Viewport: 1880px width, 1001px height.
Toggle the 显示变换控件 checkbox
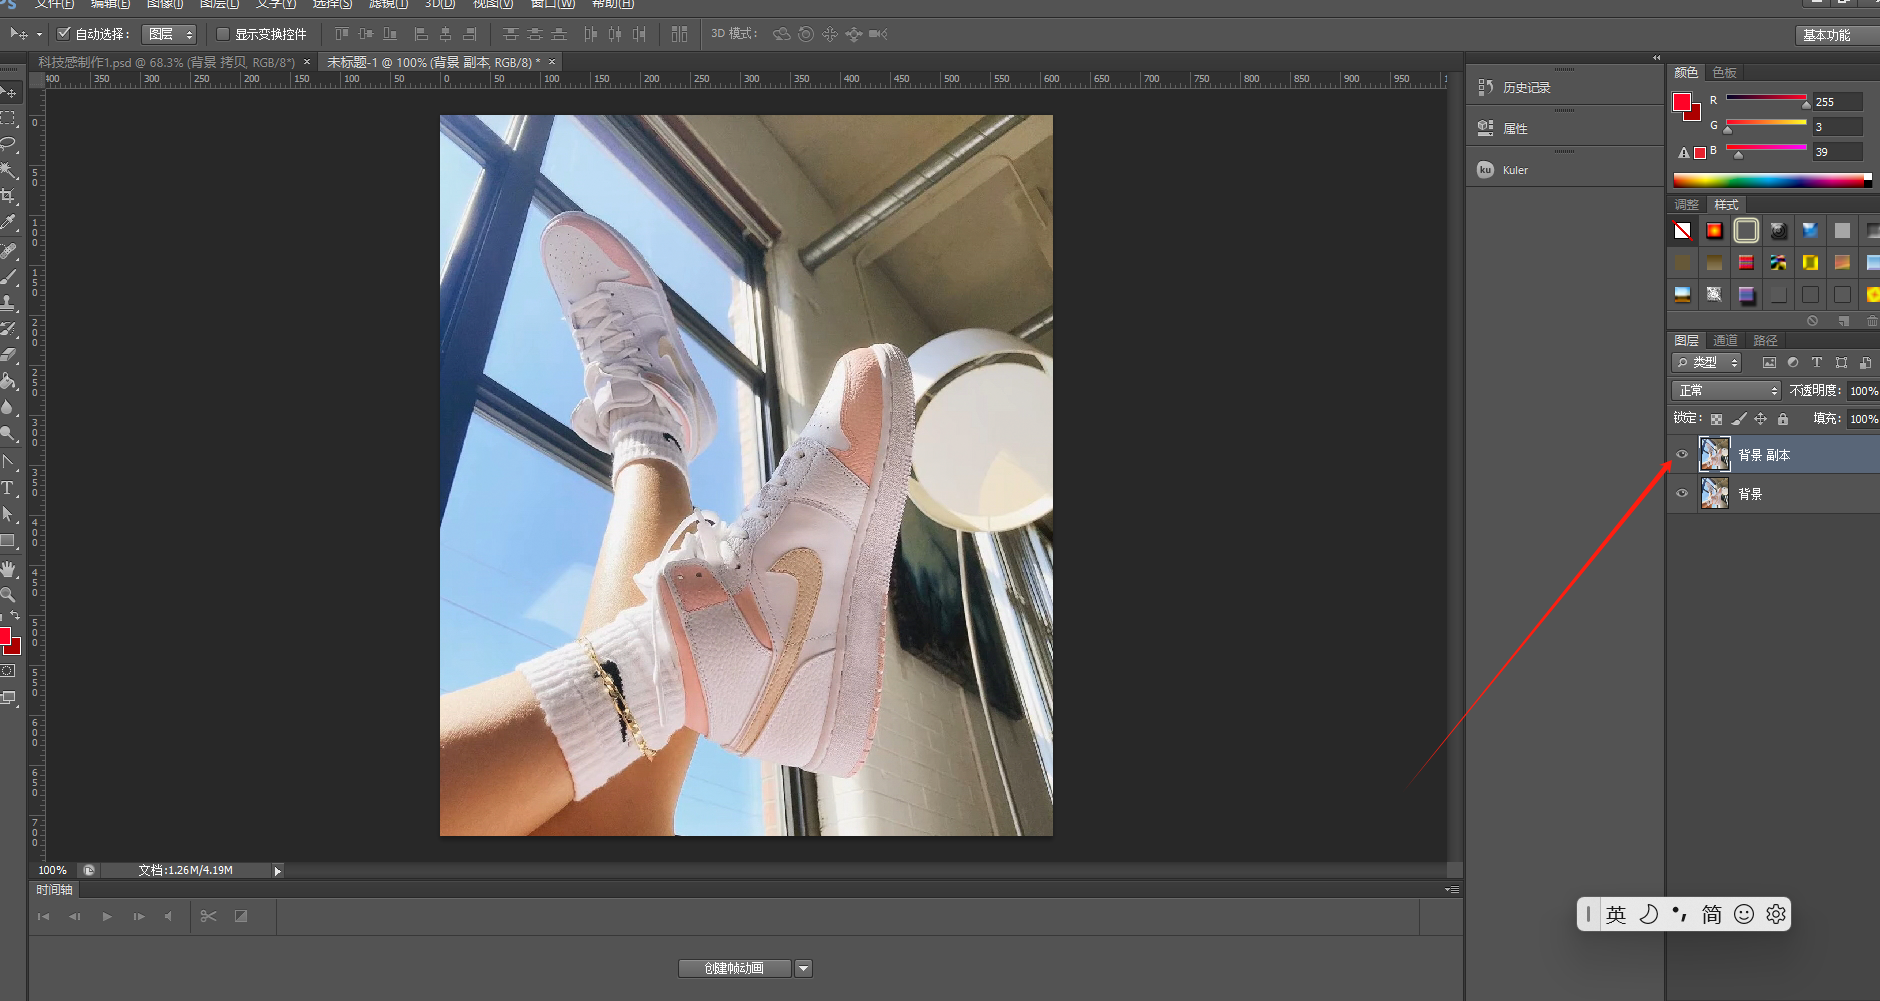[223, 34]
